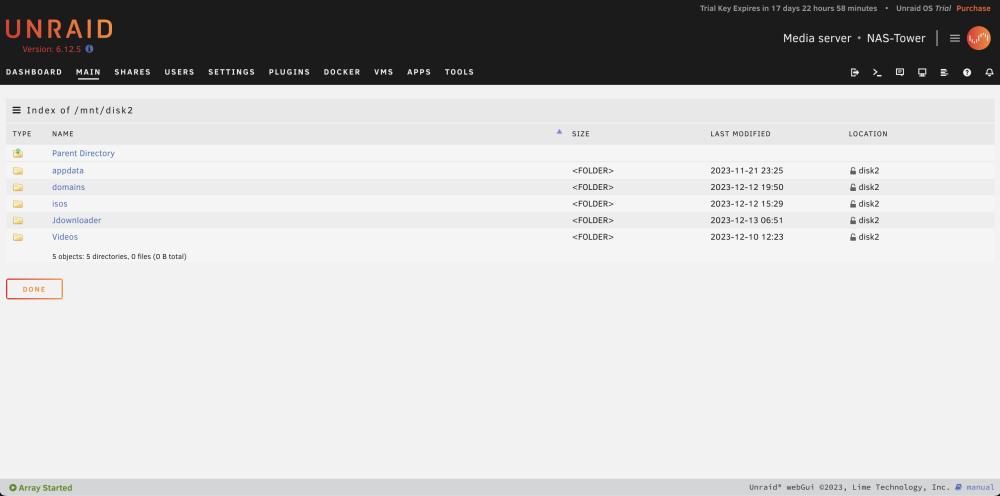The height and width of the screenshot is (496, 1000).
Task: Click the Media server description text
Action: point(817,38)
